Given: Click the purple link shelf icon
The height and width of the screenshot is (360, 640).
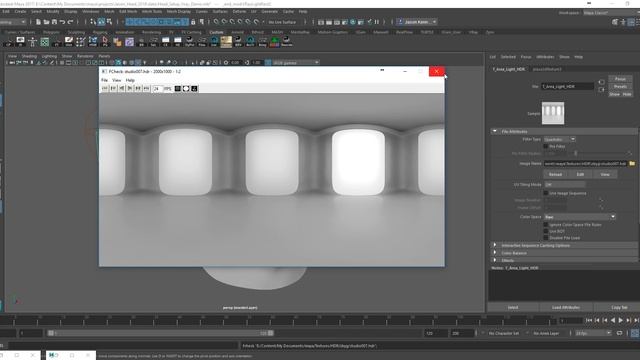Looking at the screenshot, I should click(x=129, y=42).
